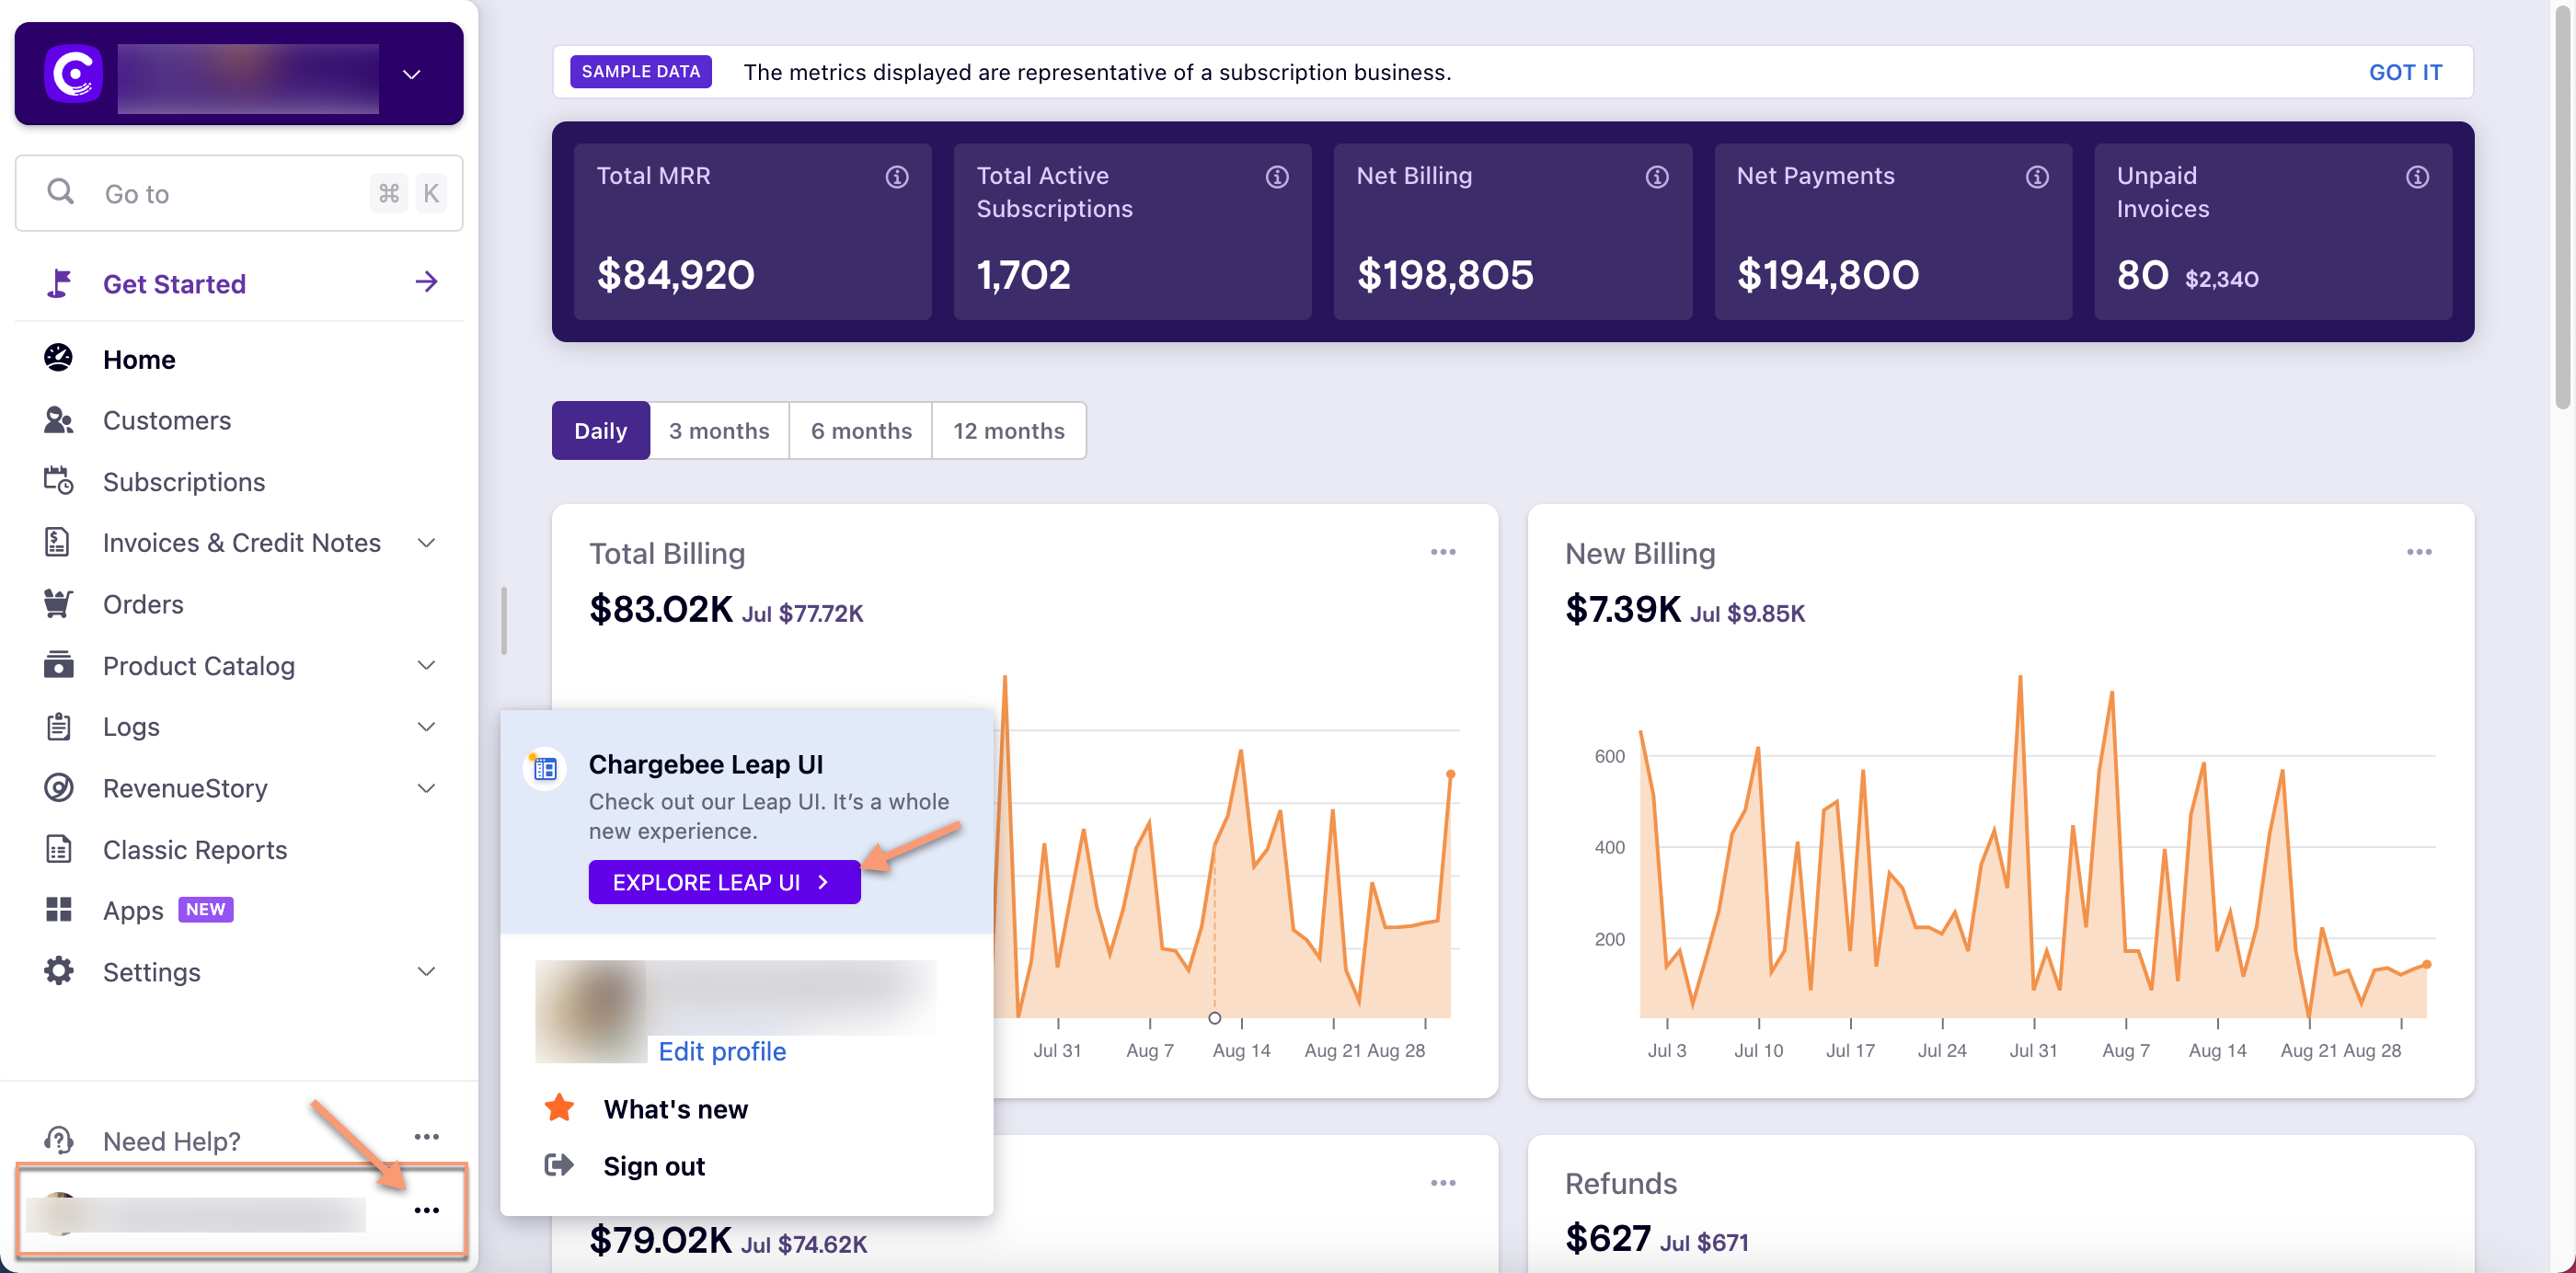The image size is (2576, 1273).
Task: Open Orders in the sidebar
Action: 143,604
